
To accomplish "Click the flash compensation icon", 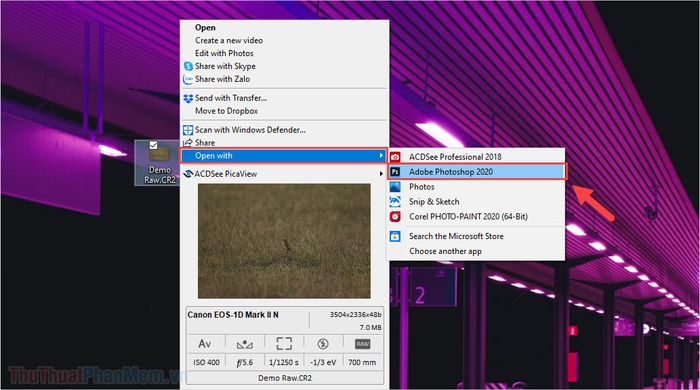I will [x=323, y=344].
